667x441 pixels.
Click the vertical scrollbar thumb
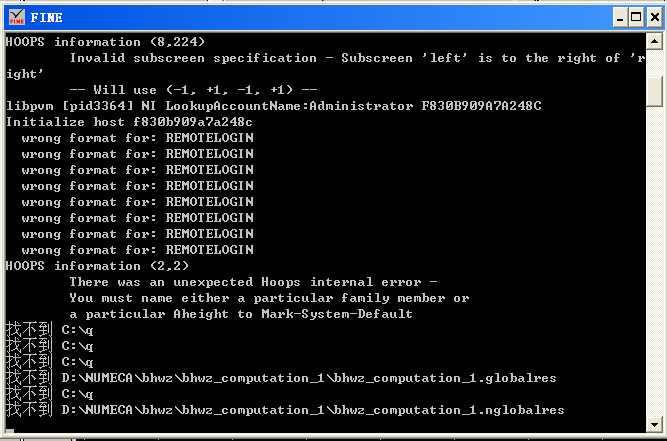coord(655,89)
